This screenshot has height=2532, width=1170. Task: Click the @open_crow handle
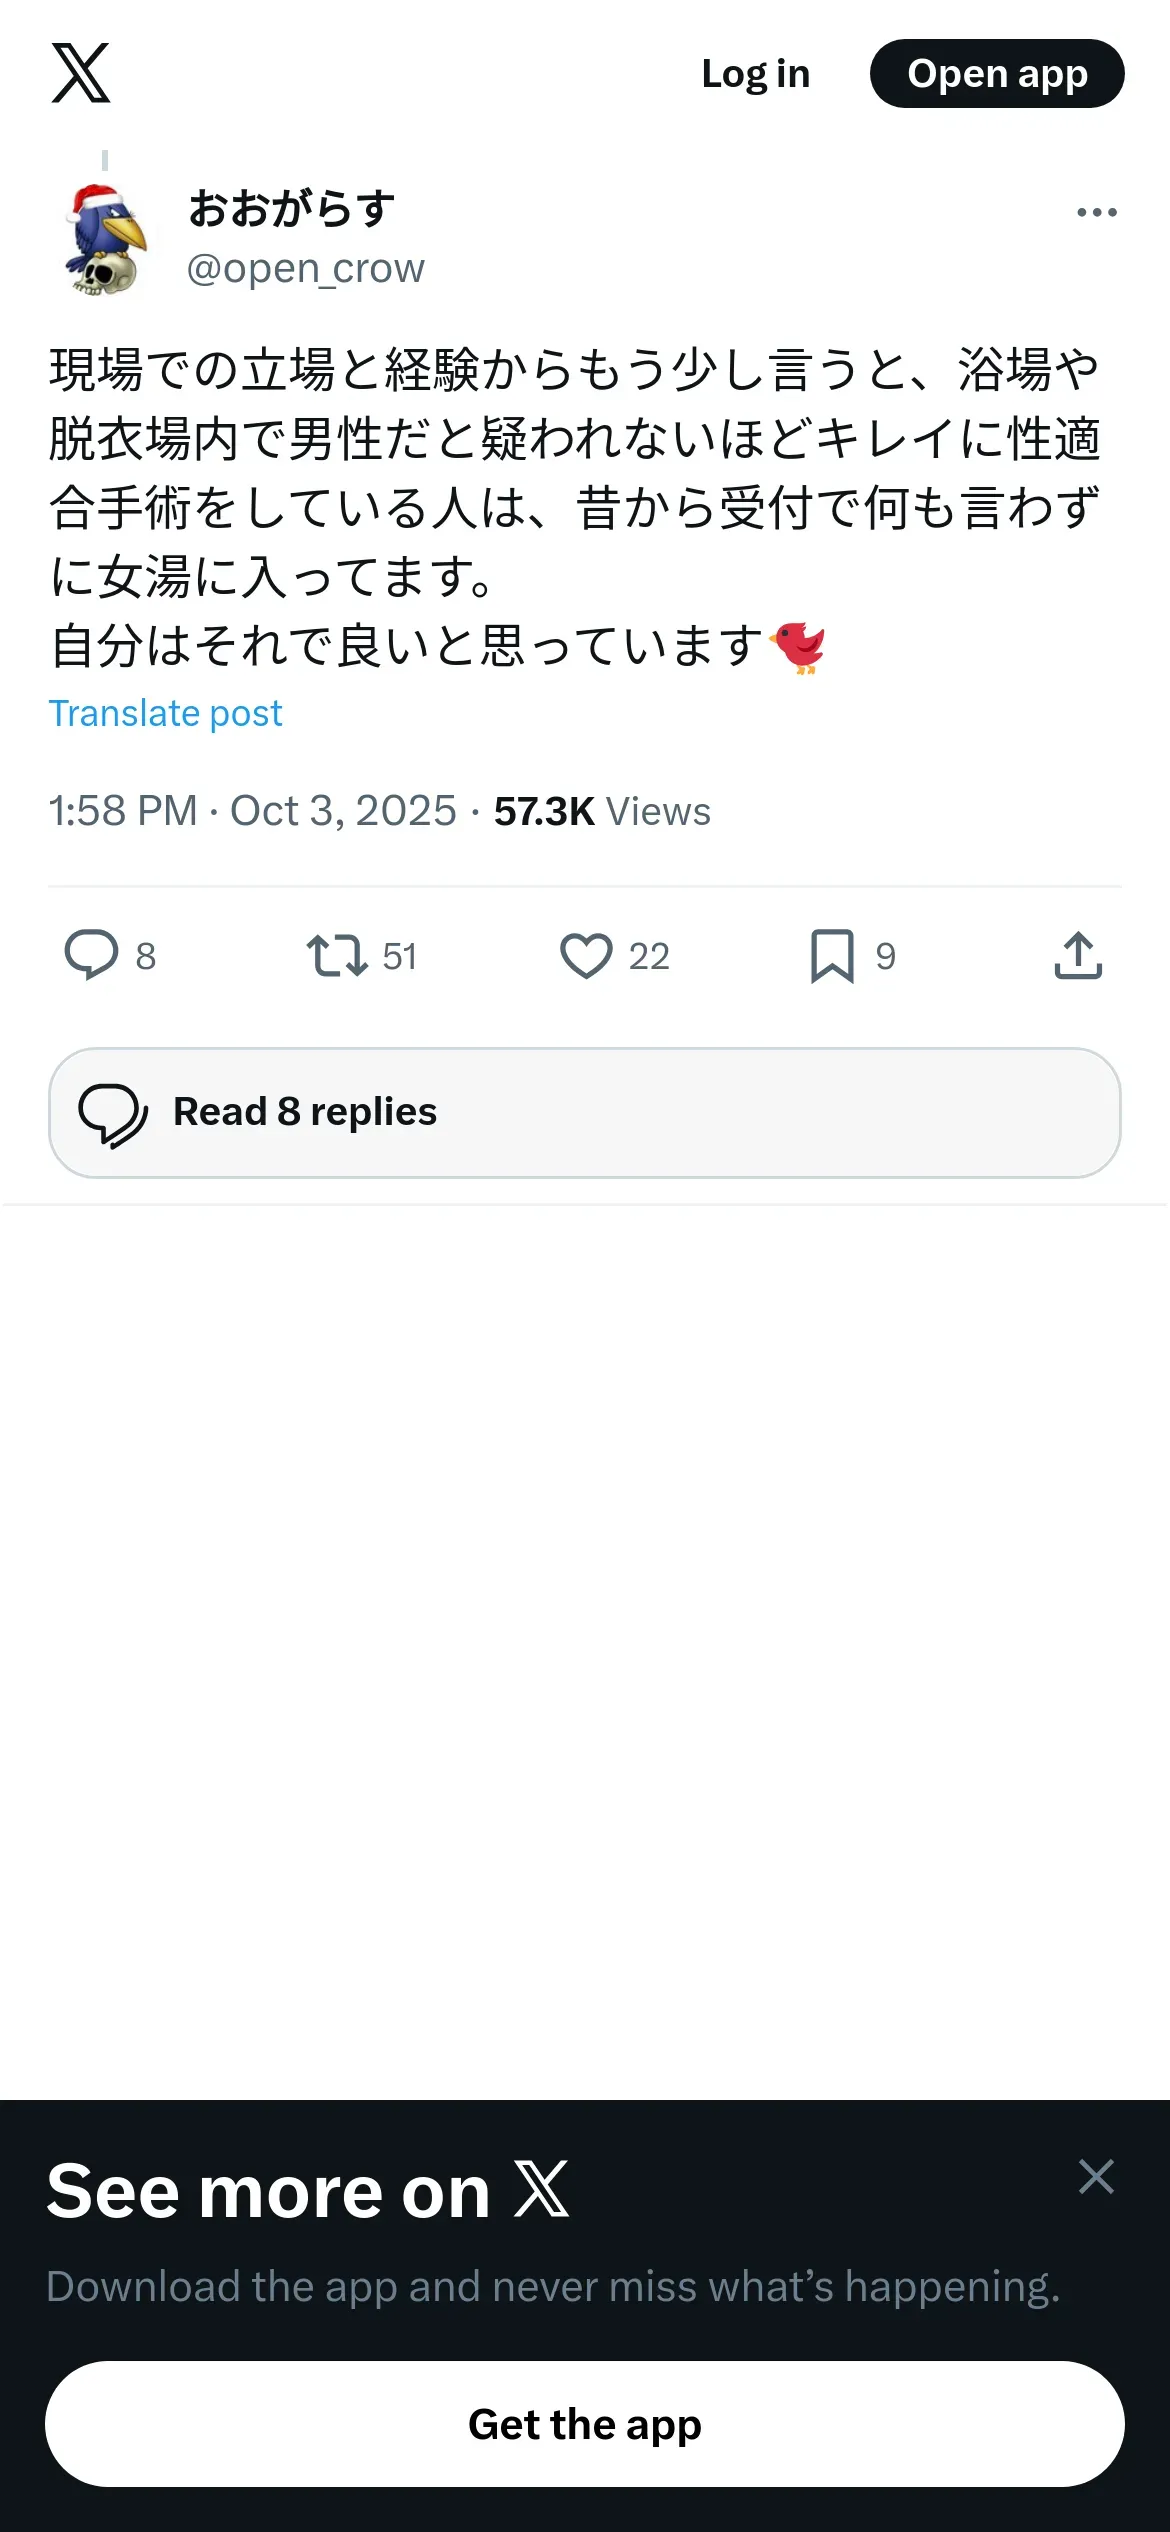[305, 268]
